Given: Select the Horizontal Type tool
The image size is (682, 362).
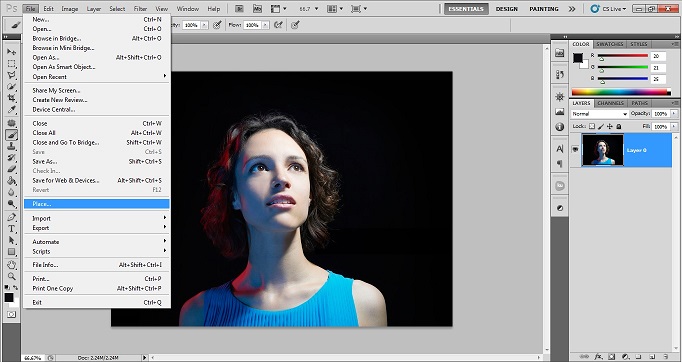Looking at the screenshot, I should 11,229.
